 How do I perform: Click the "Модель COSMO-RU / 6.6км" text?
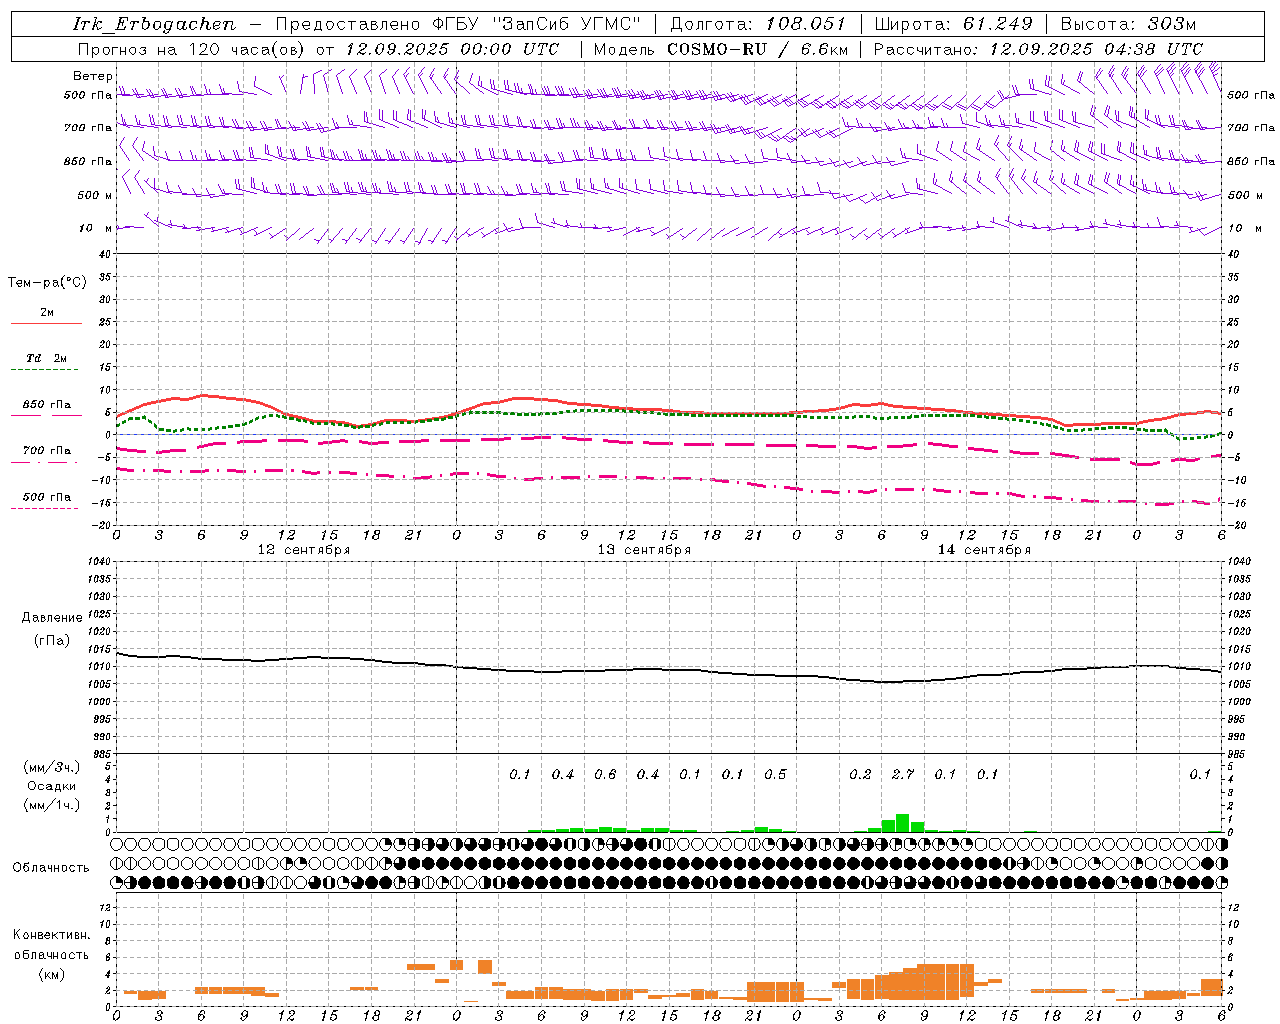(x=721, y=49)
